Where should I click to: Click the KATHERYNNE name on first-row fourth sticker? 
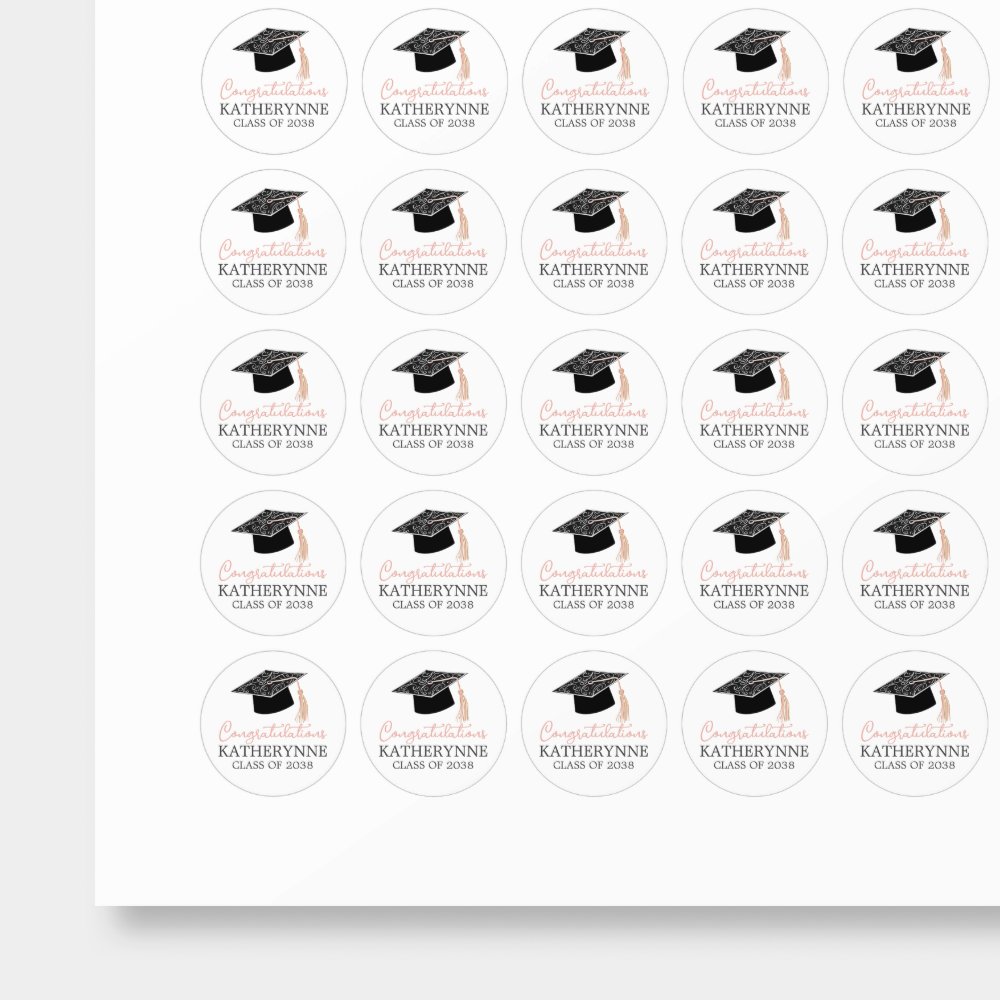point(755,109)
